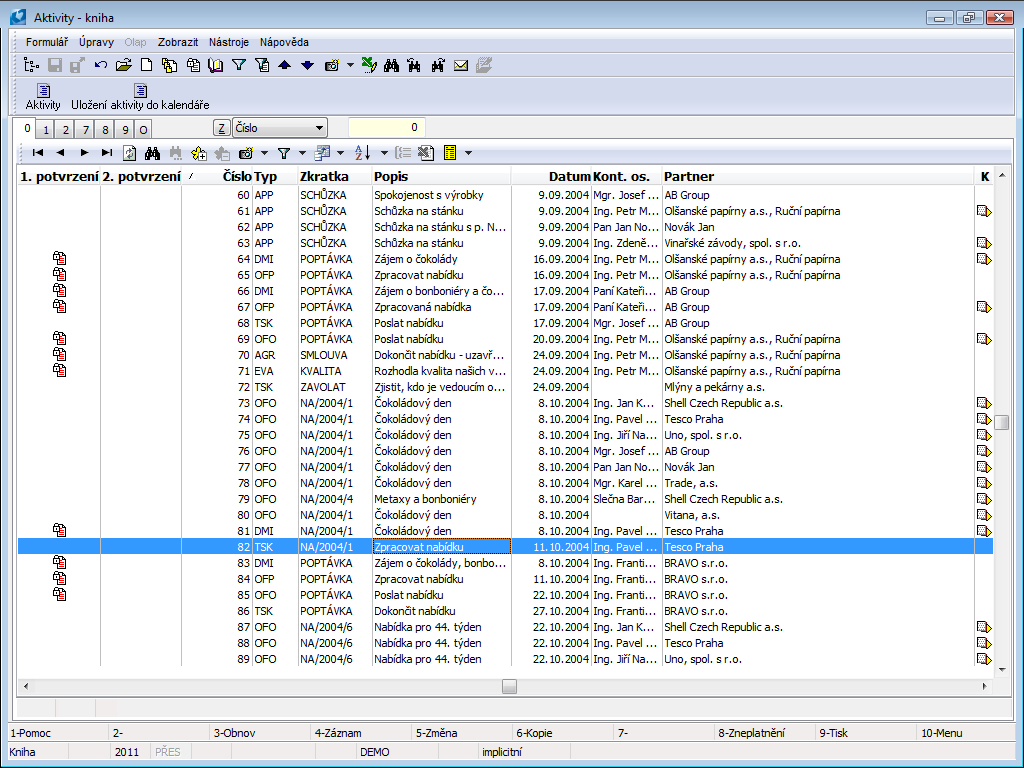Open the yellow folder icon in toolbar
This screenshot has height=768, width=1024.
tap(123, 66)
